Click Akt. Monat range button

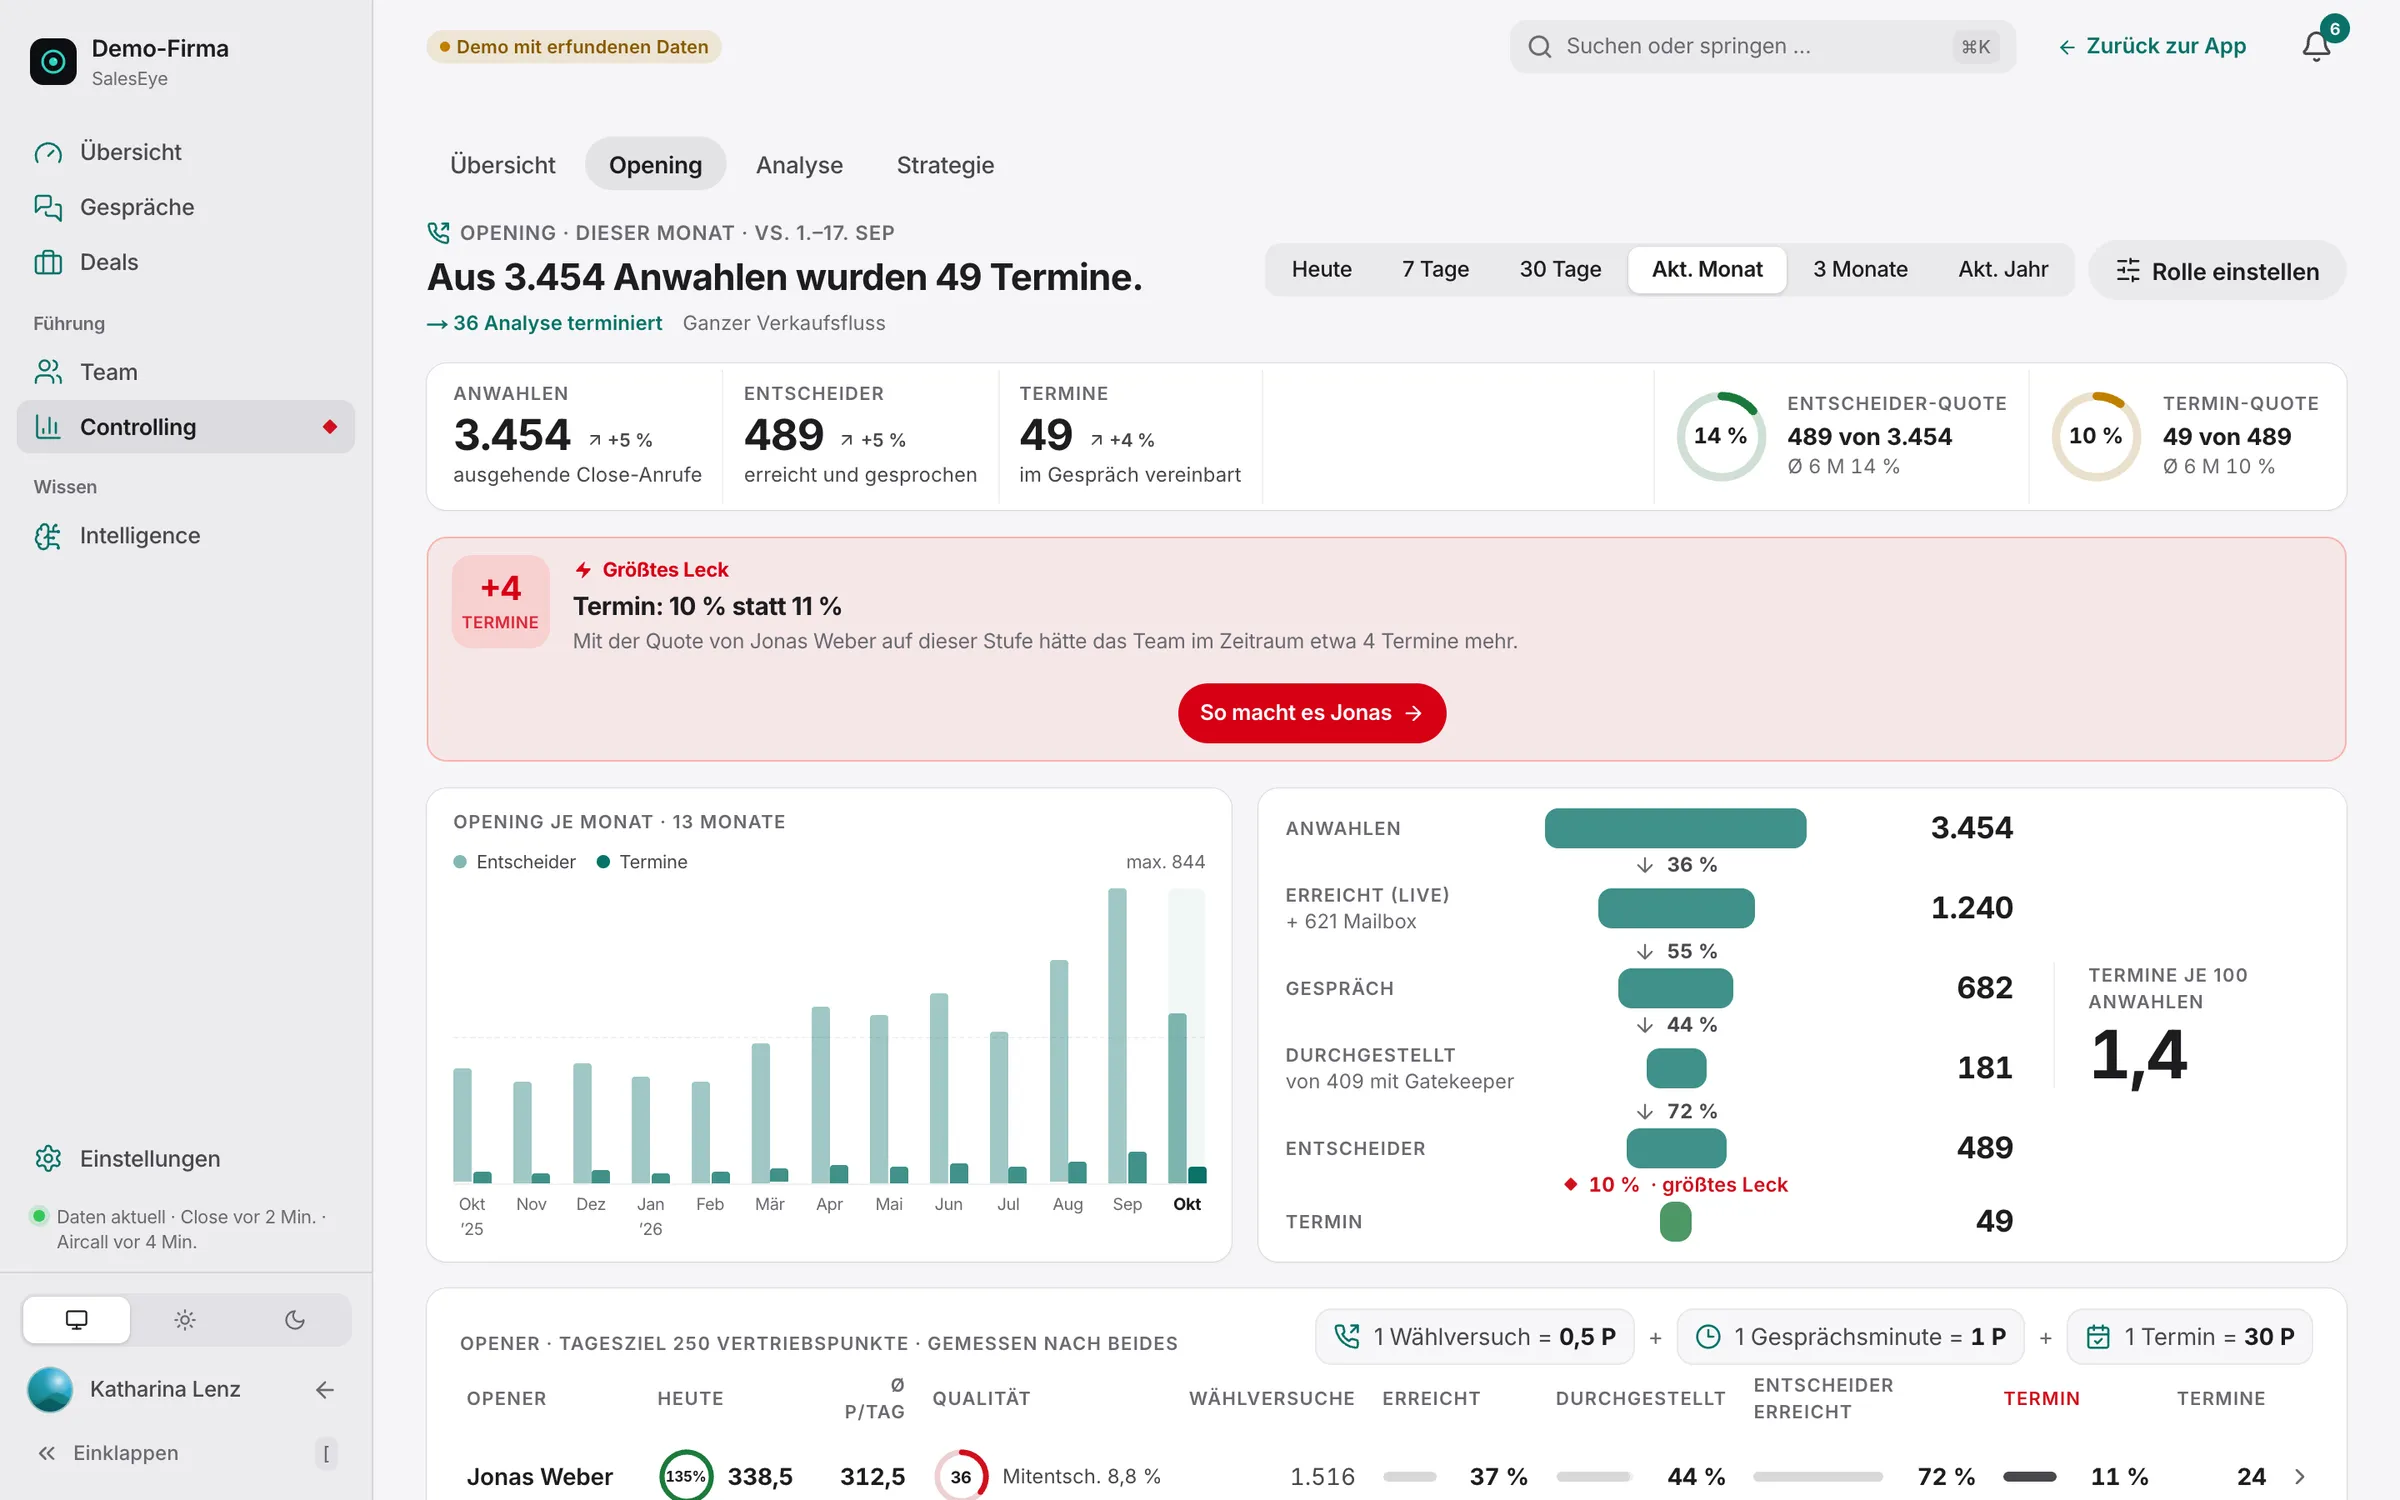tap(1707, 270)
